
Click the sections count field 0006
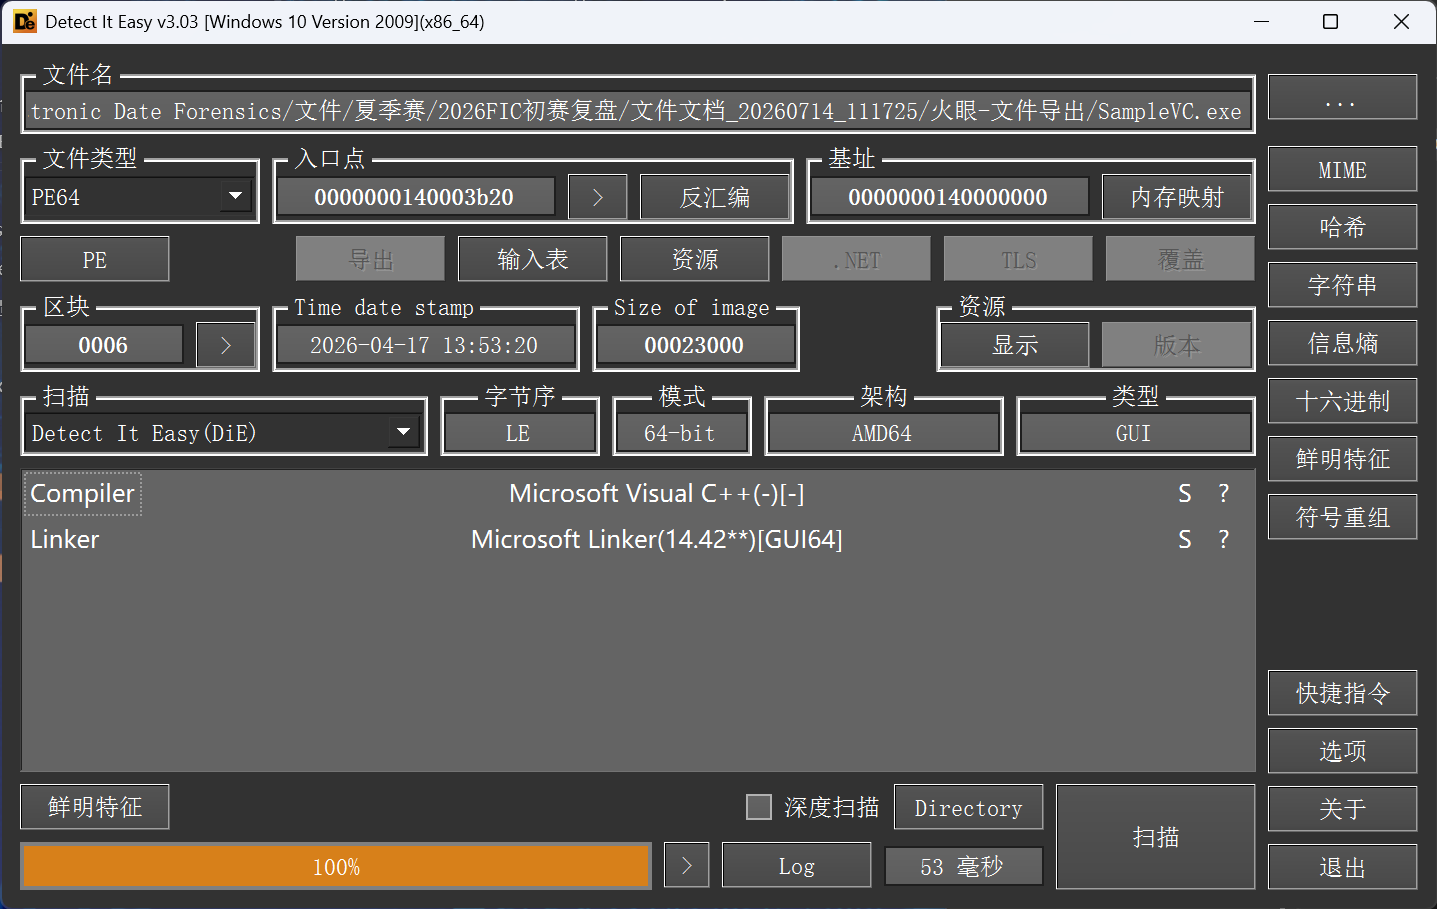tap(103, 345)
